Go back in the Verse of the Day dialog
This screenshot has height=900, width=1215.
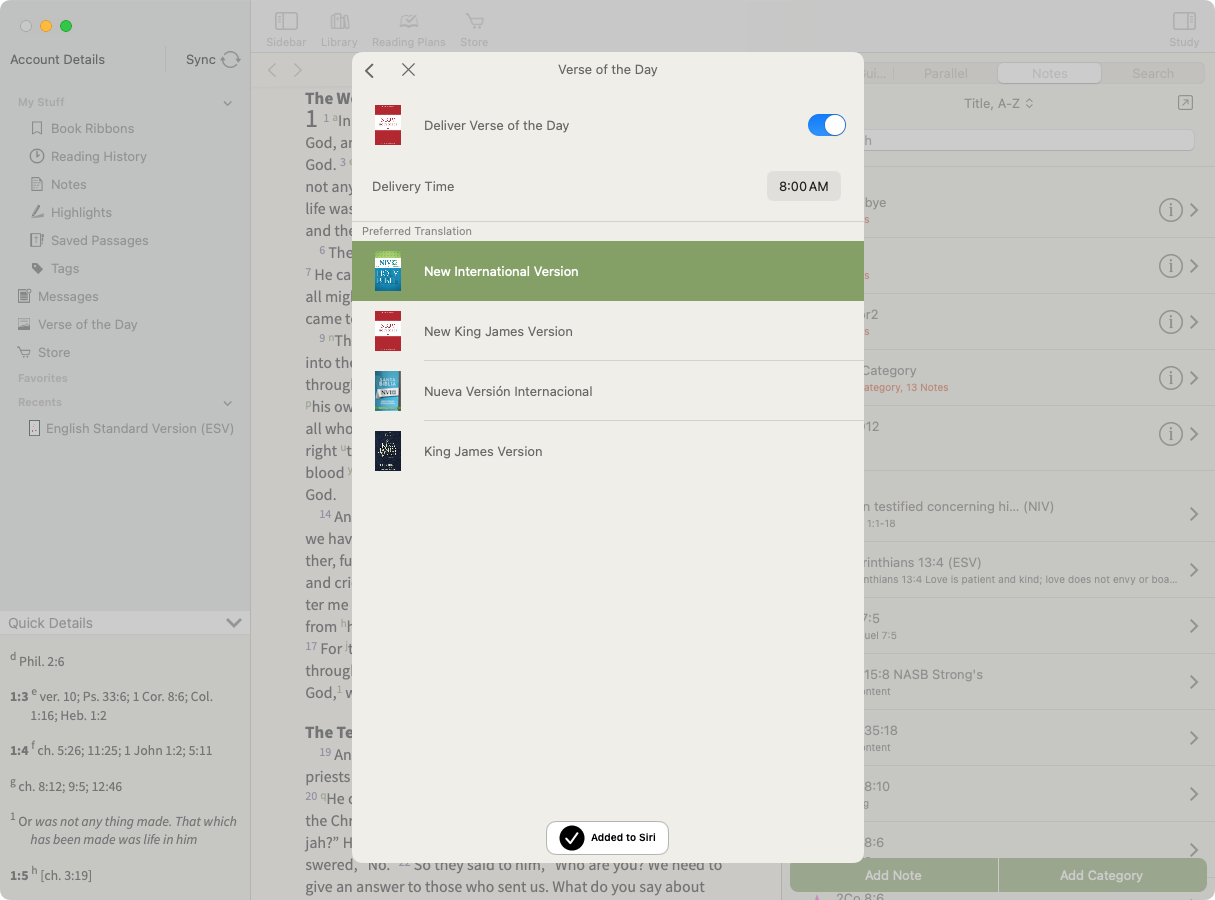369,70
